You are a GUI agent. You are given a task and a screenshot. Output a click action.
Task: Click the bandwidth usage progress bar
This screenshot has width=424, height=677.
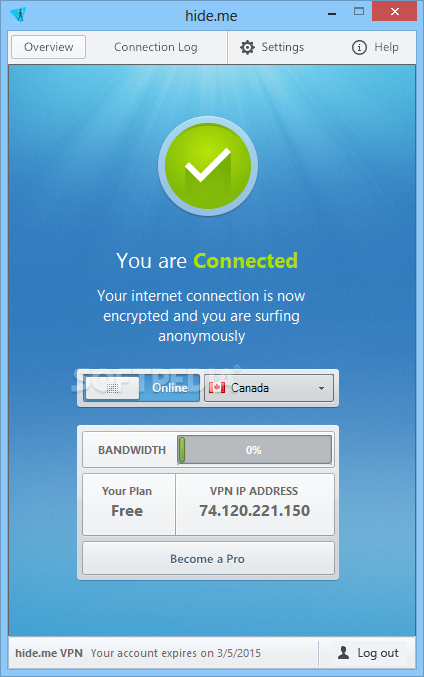254,450
